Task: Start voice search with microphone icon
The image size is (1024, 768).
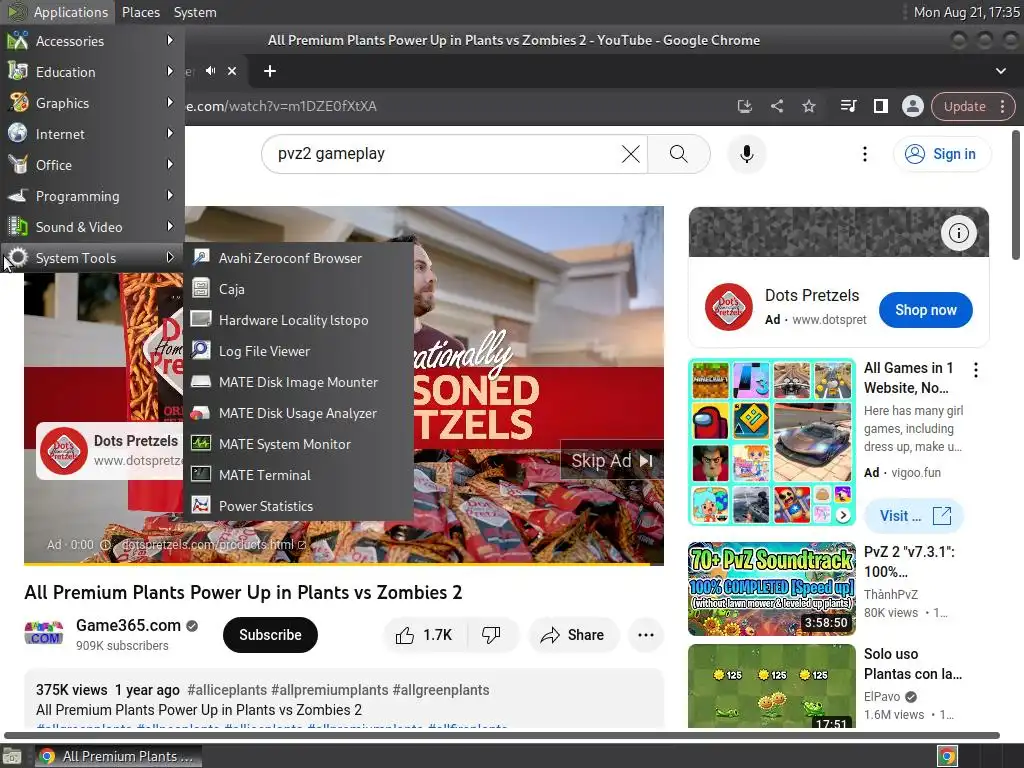Action: 746,154
